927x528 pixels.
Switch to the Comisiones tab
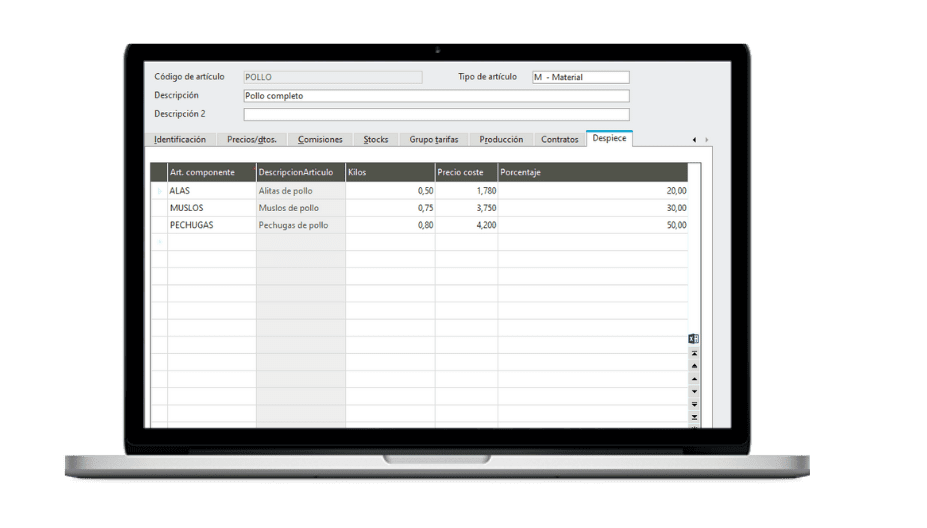[320, 140]
